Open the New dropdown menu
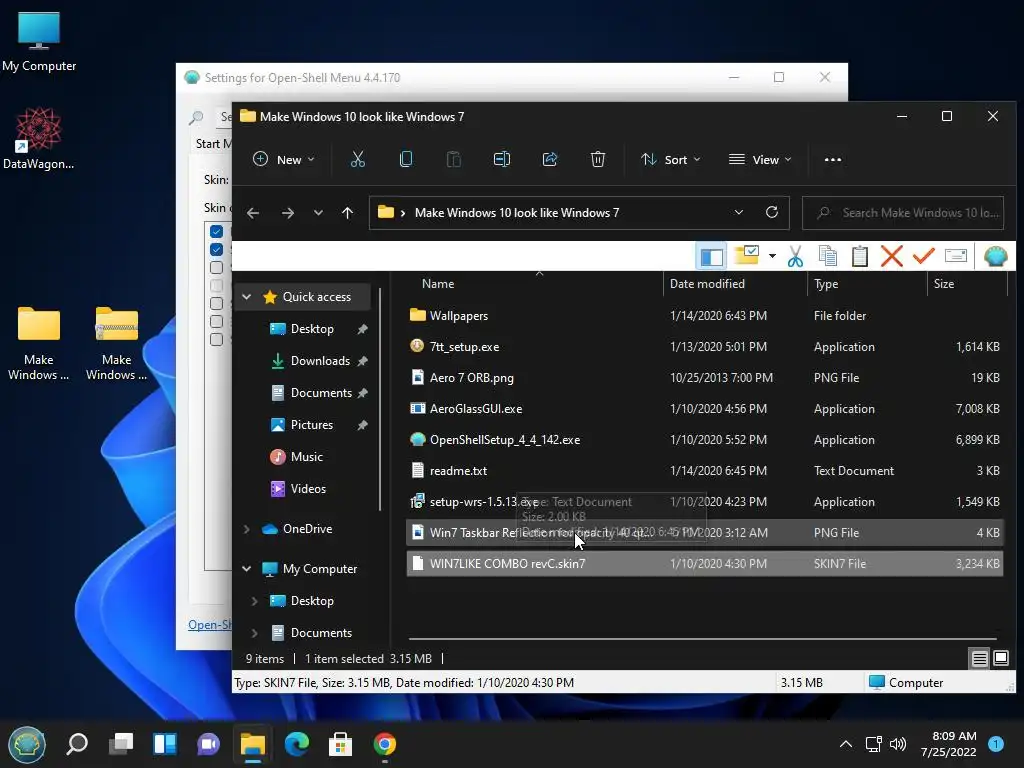The height and width of the screenshot is (768, 1024). click(283, 159)
